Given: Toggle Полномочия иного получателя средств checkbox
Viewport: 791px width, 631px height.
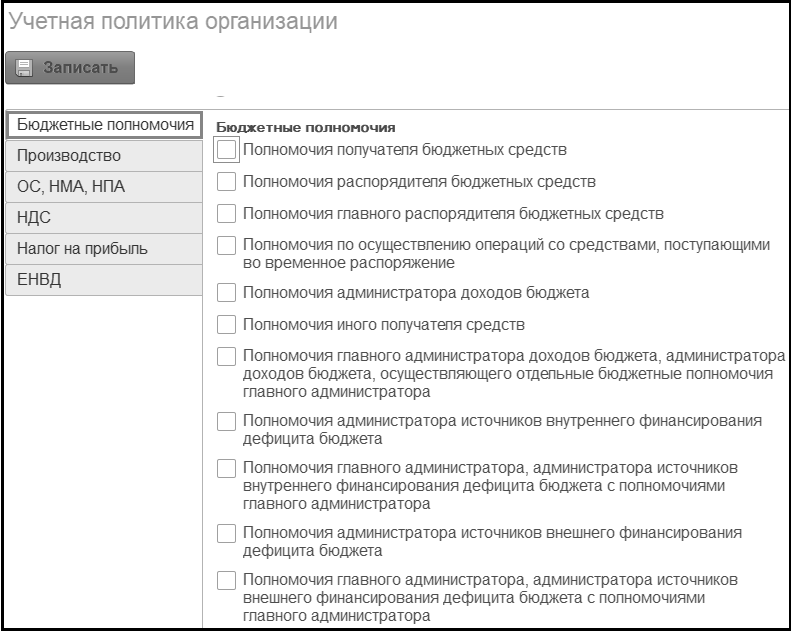Looking at the screenshot, I should pyautogui.click(x=227, y=324).
